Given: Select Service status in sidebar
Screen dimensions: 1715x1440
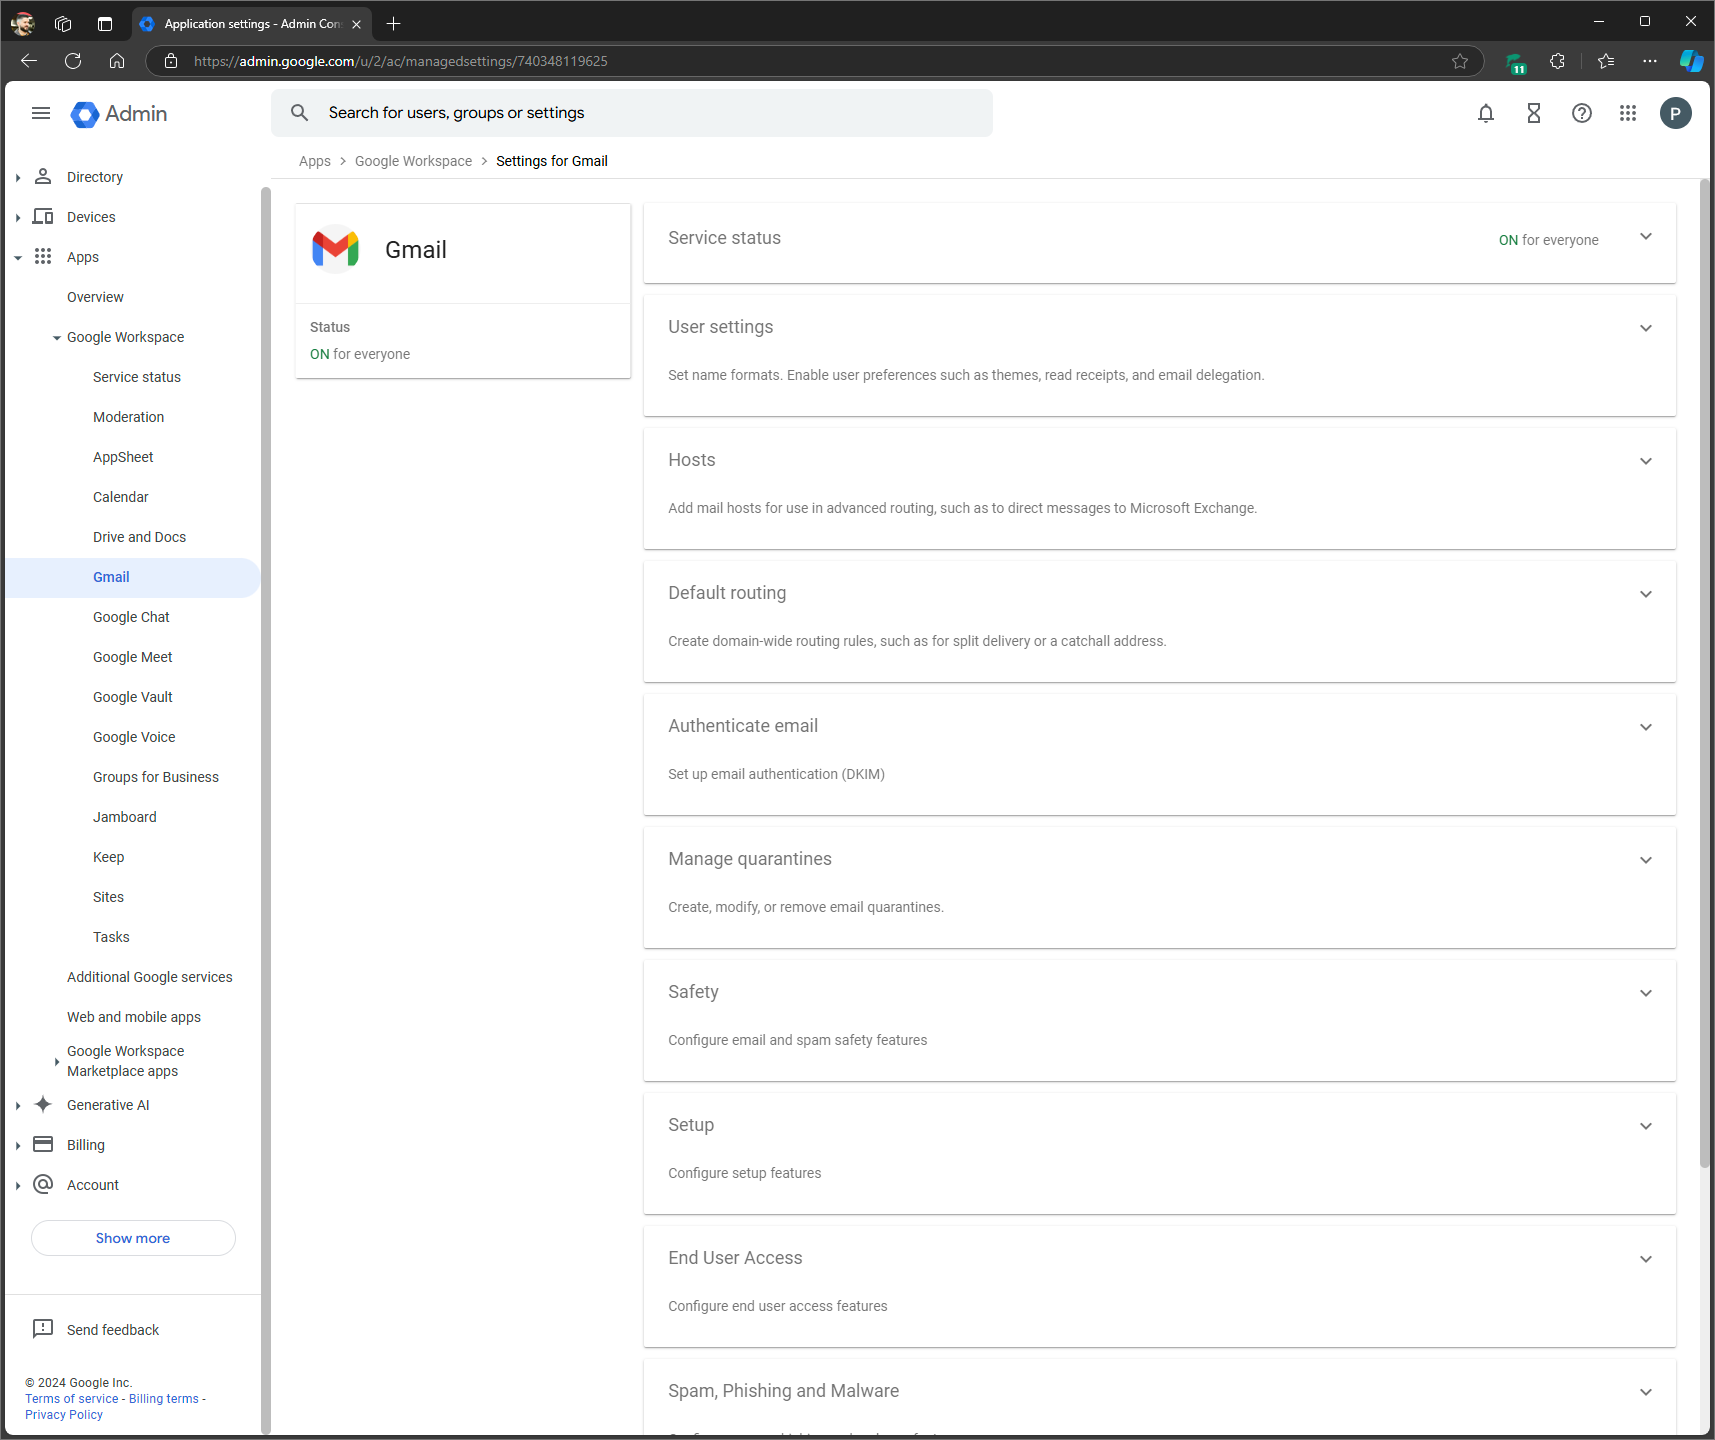Looking at the screenshot, I should [x=137, y=377].
